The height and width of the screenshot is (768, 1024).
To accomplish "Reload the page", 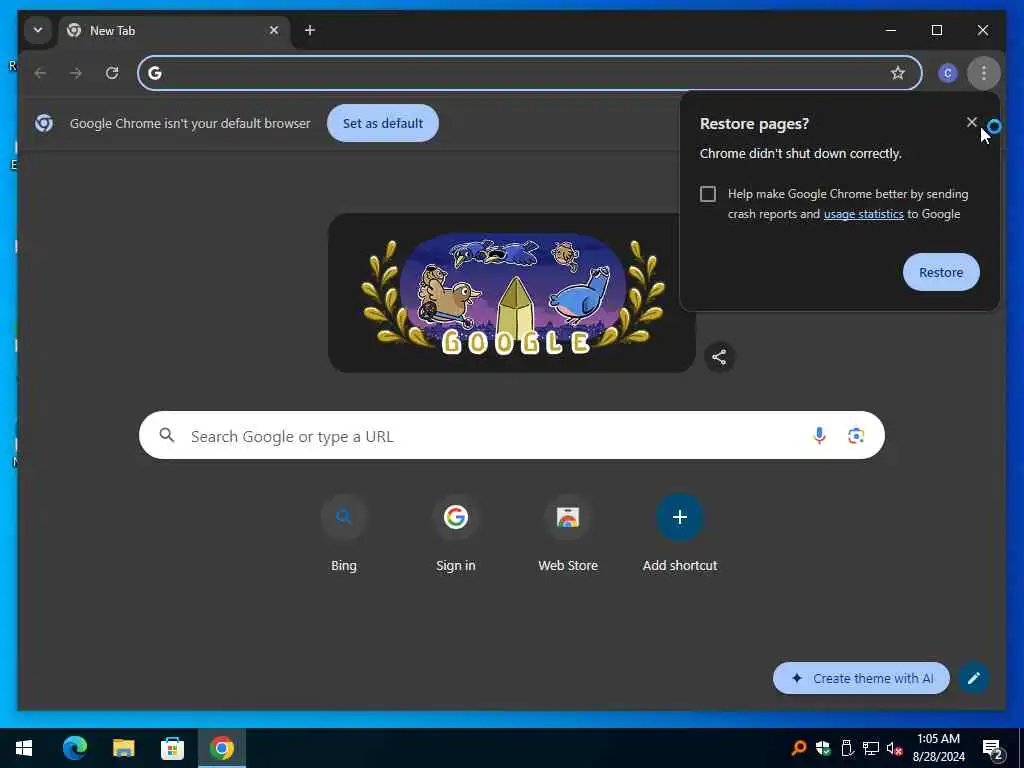I will pos(112,73).
